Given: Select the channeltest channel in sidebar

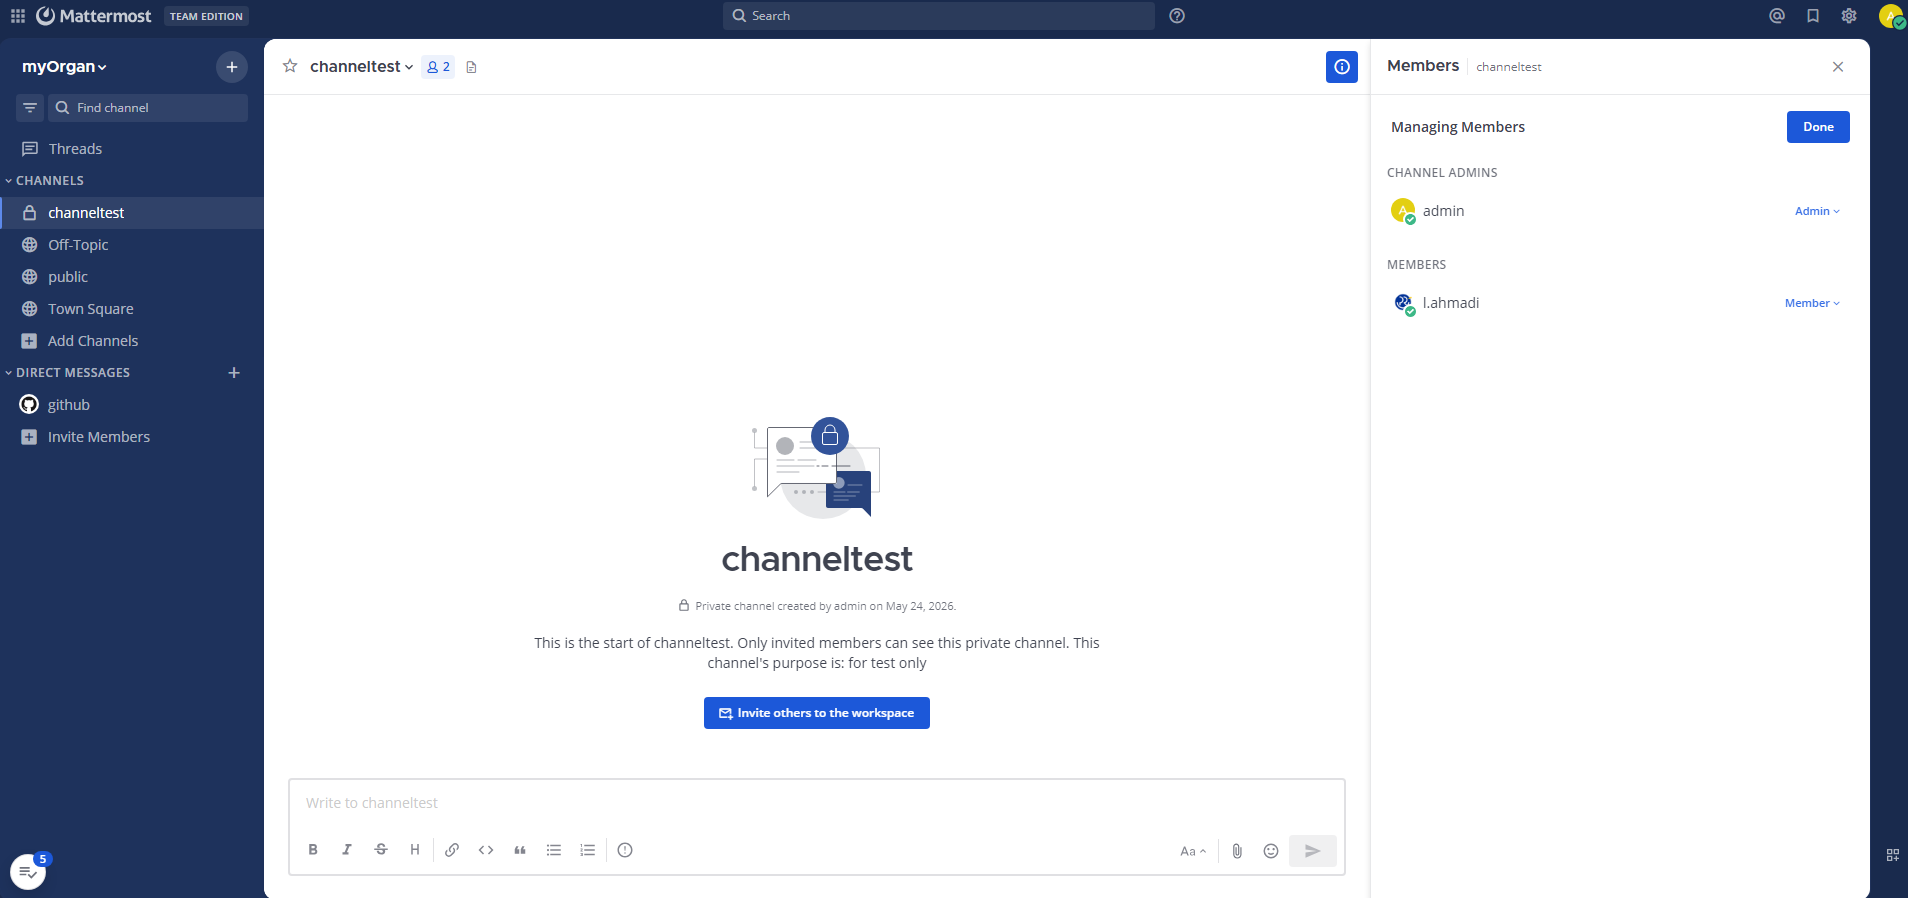Looking at the screenshot, I should (132, 213).
